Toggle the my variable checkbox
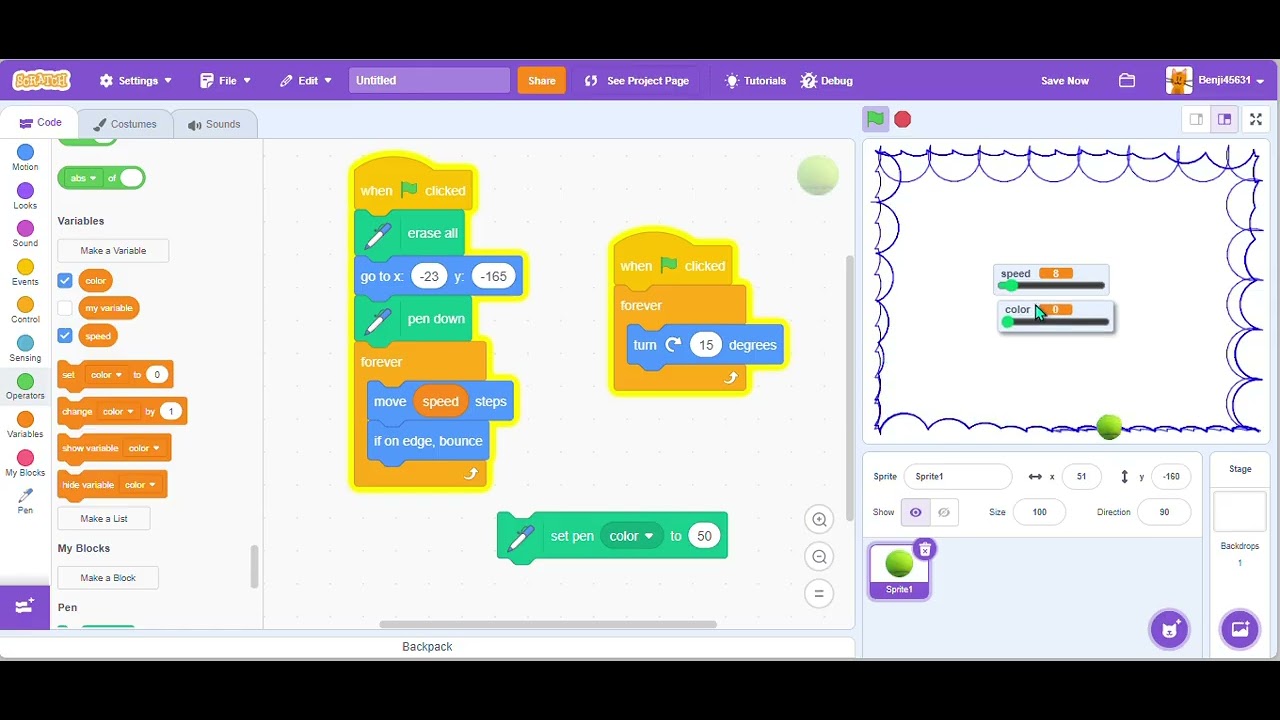This screenshot has height=720, width=1280. point(65,308)
